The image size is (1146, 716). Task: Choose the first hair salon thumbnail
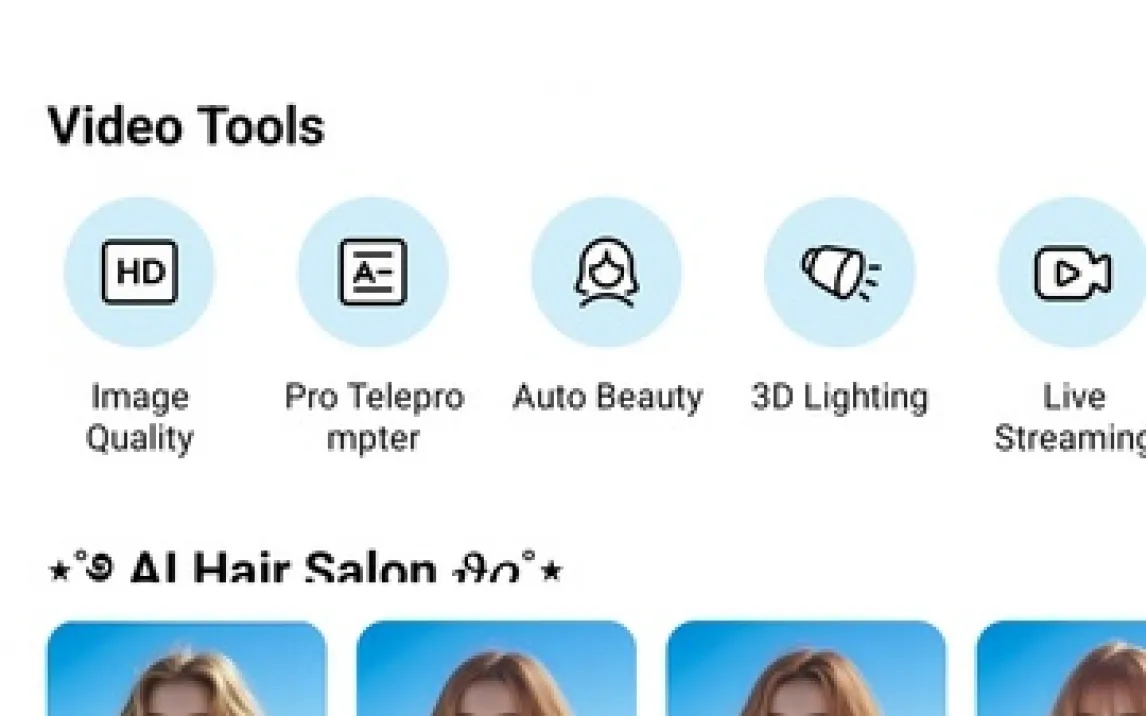tap(187, 669)
